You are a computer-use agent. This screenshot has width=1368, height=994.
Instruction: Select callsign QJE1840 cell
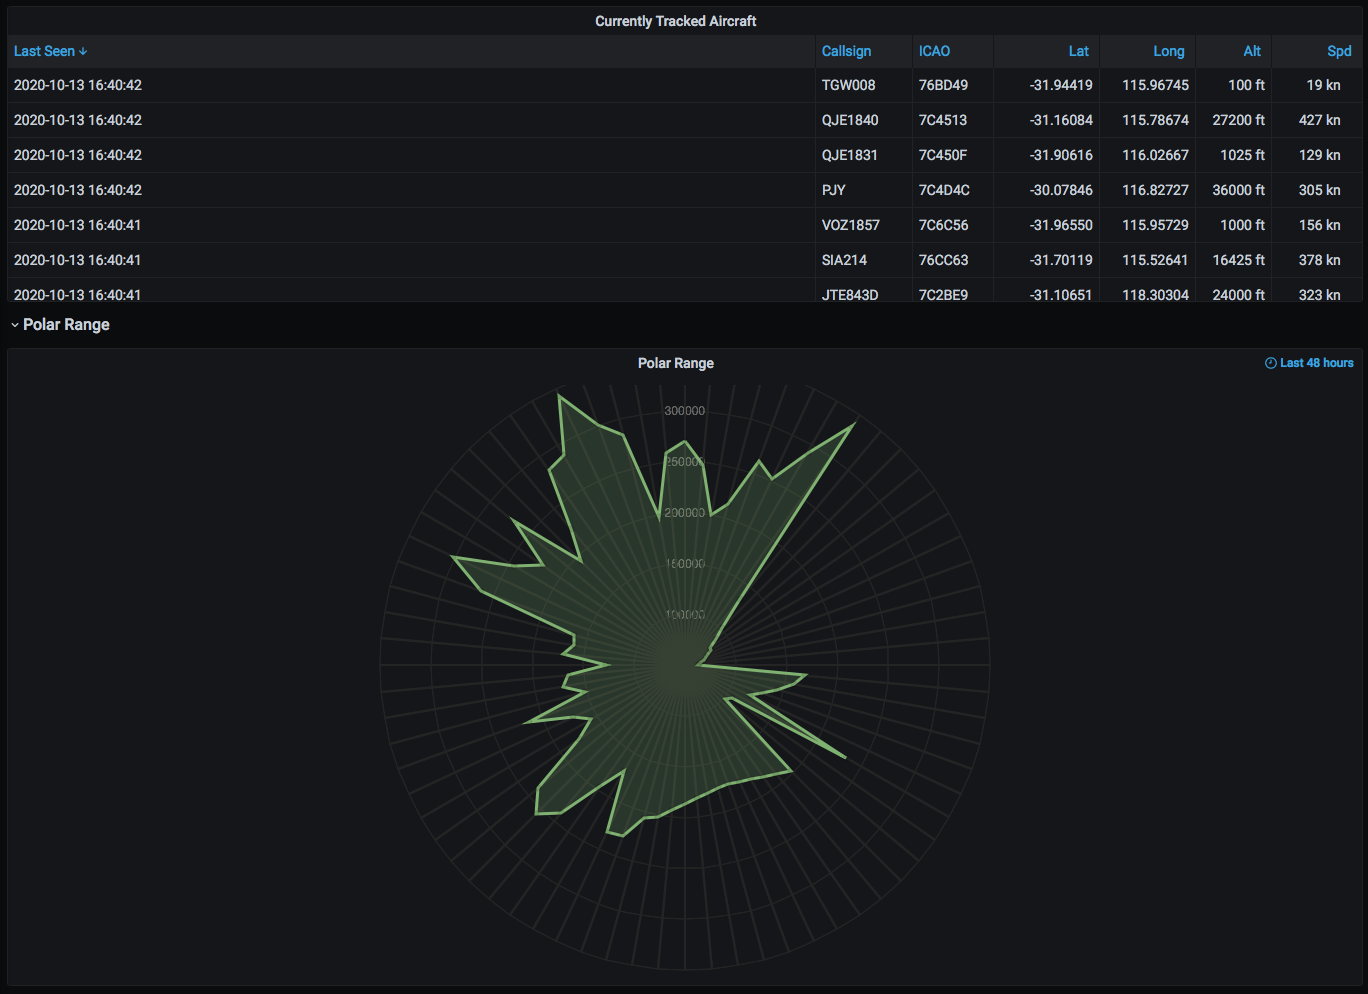(850, 120)
